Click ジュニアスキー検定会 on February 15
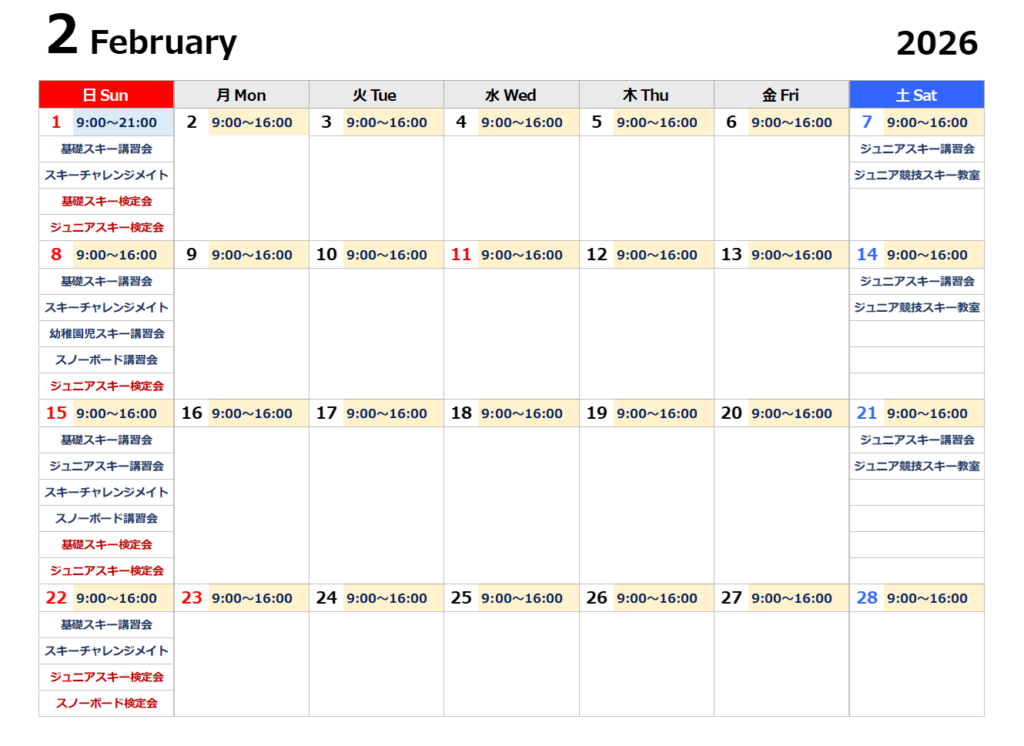Screen dimensions: 1024x746 pyautogui.click(x=106, y=570)
